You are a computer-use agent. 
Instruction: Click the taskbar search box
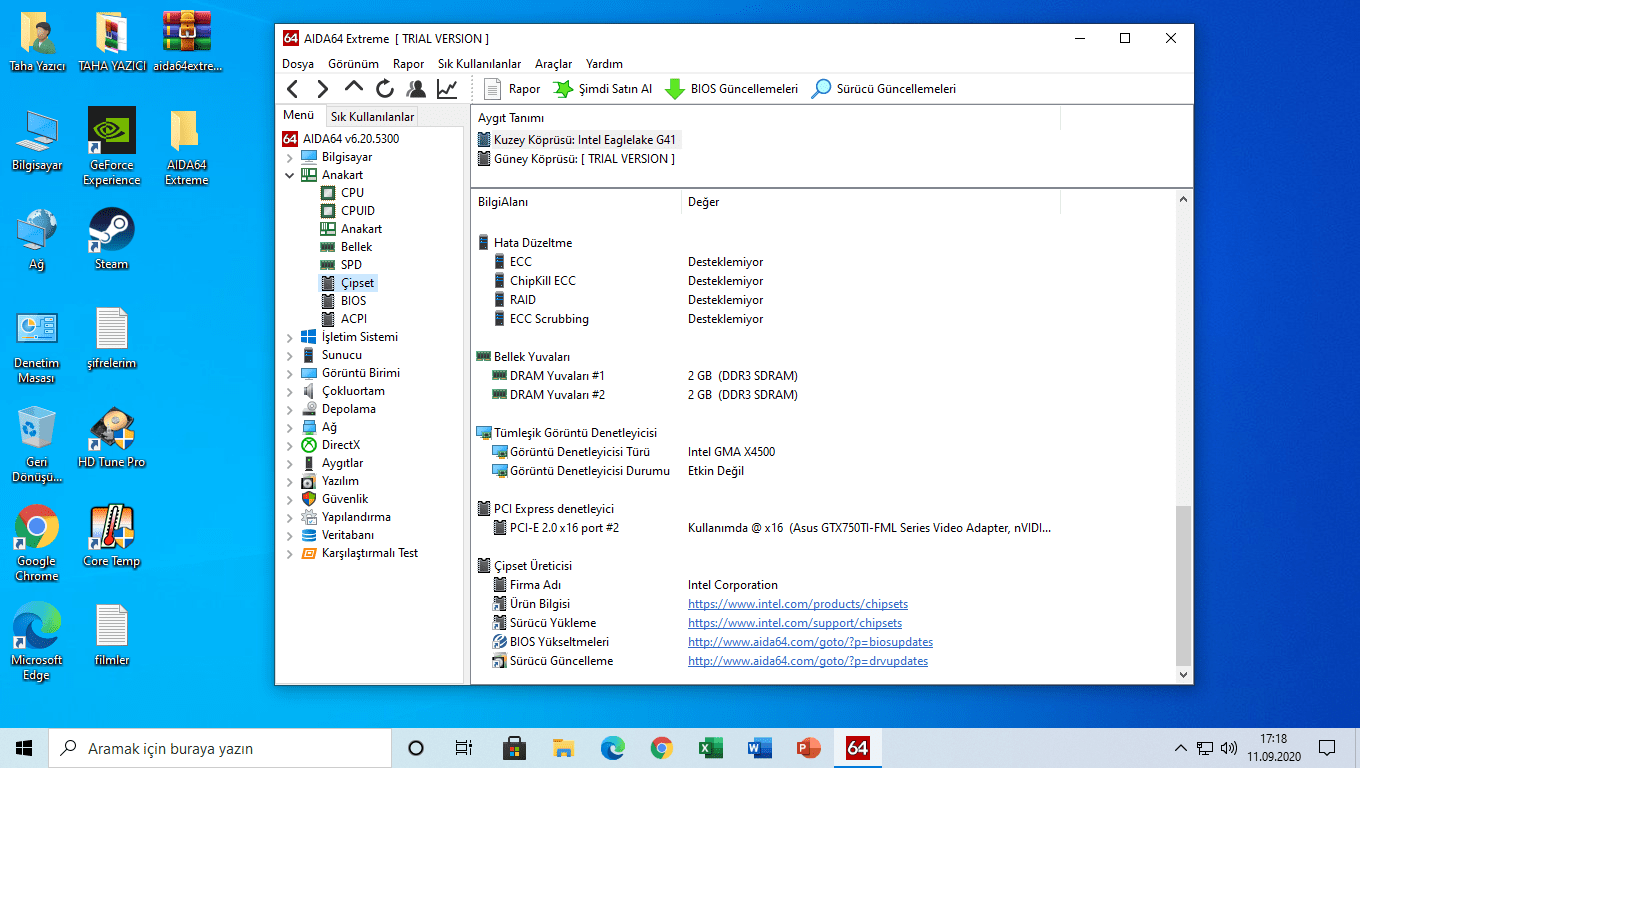220,748
